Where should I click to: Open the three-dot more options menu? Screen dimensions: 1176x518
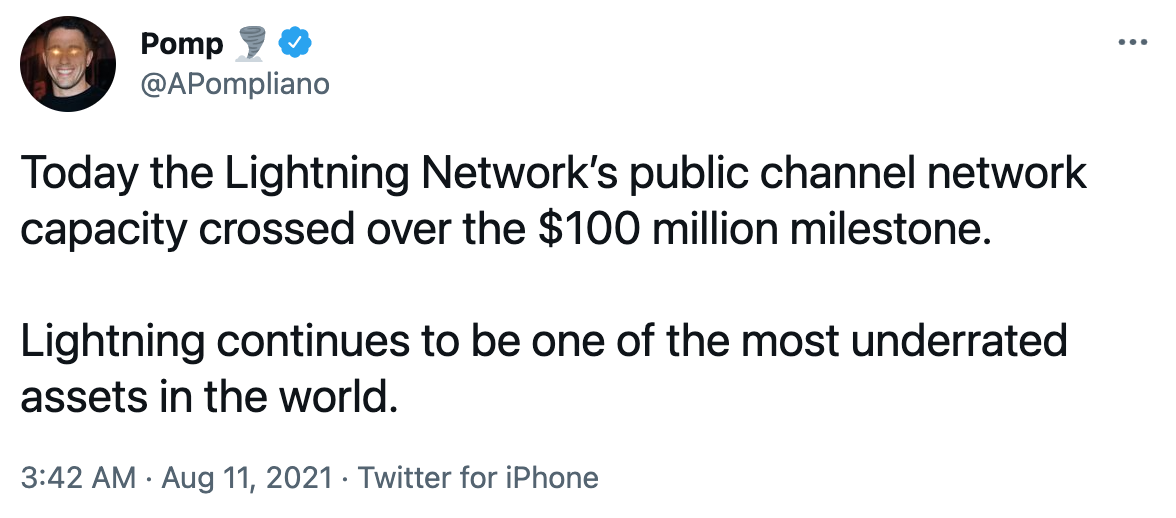(1134, 42)
